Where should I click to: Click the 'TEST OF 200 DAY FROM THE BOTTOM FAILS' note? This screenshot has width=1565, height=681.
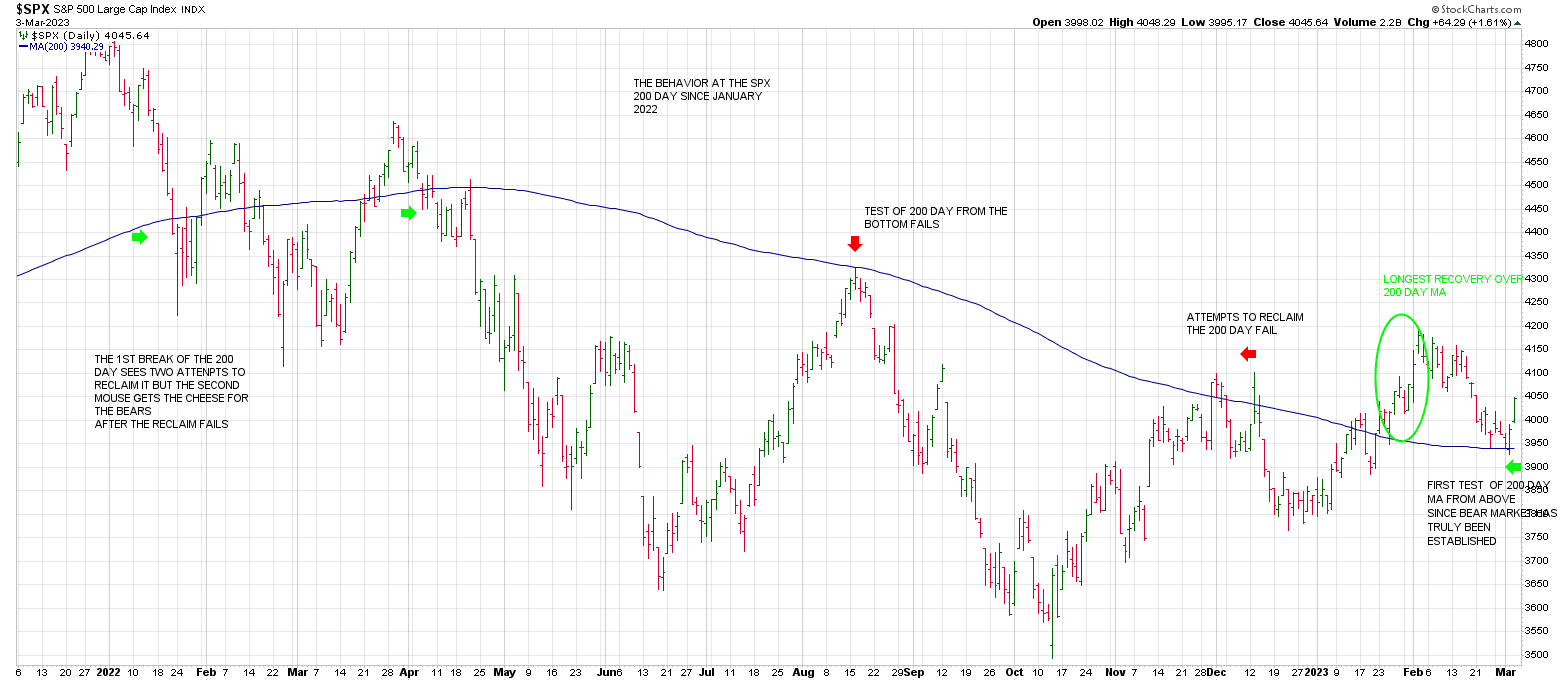coord(935,218)
